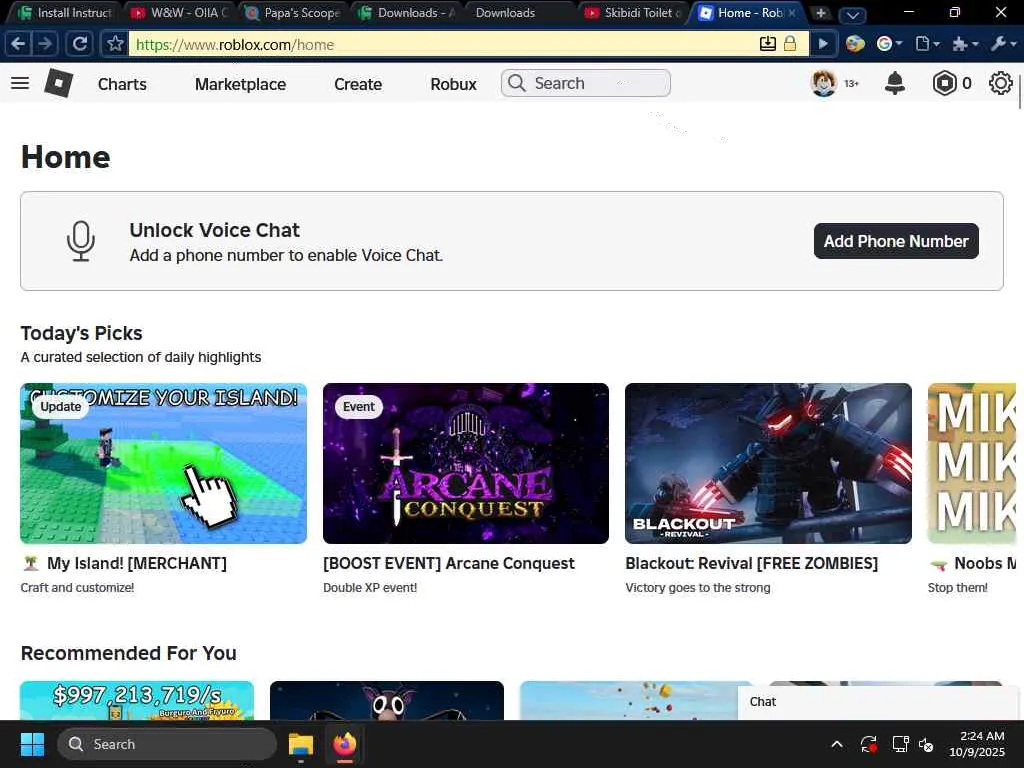Reload the current page
The height and width of the screenshot is (768, 1024).
pyautogui.click(x=80, y=44)
